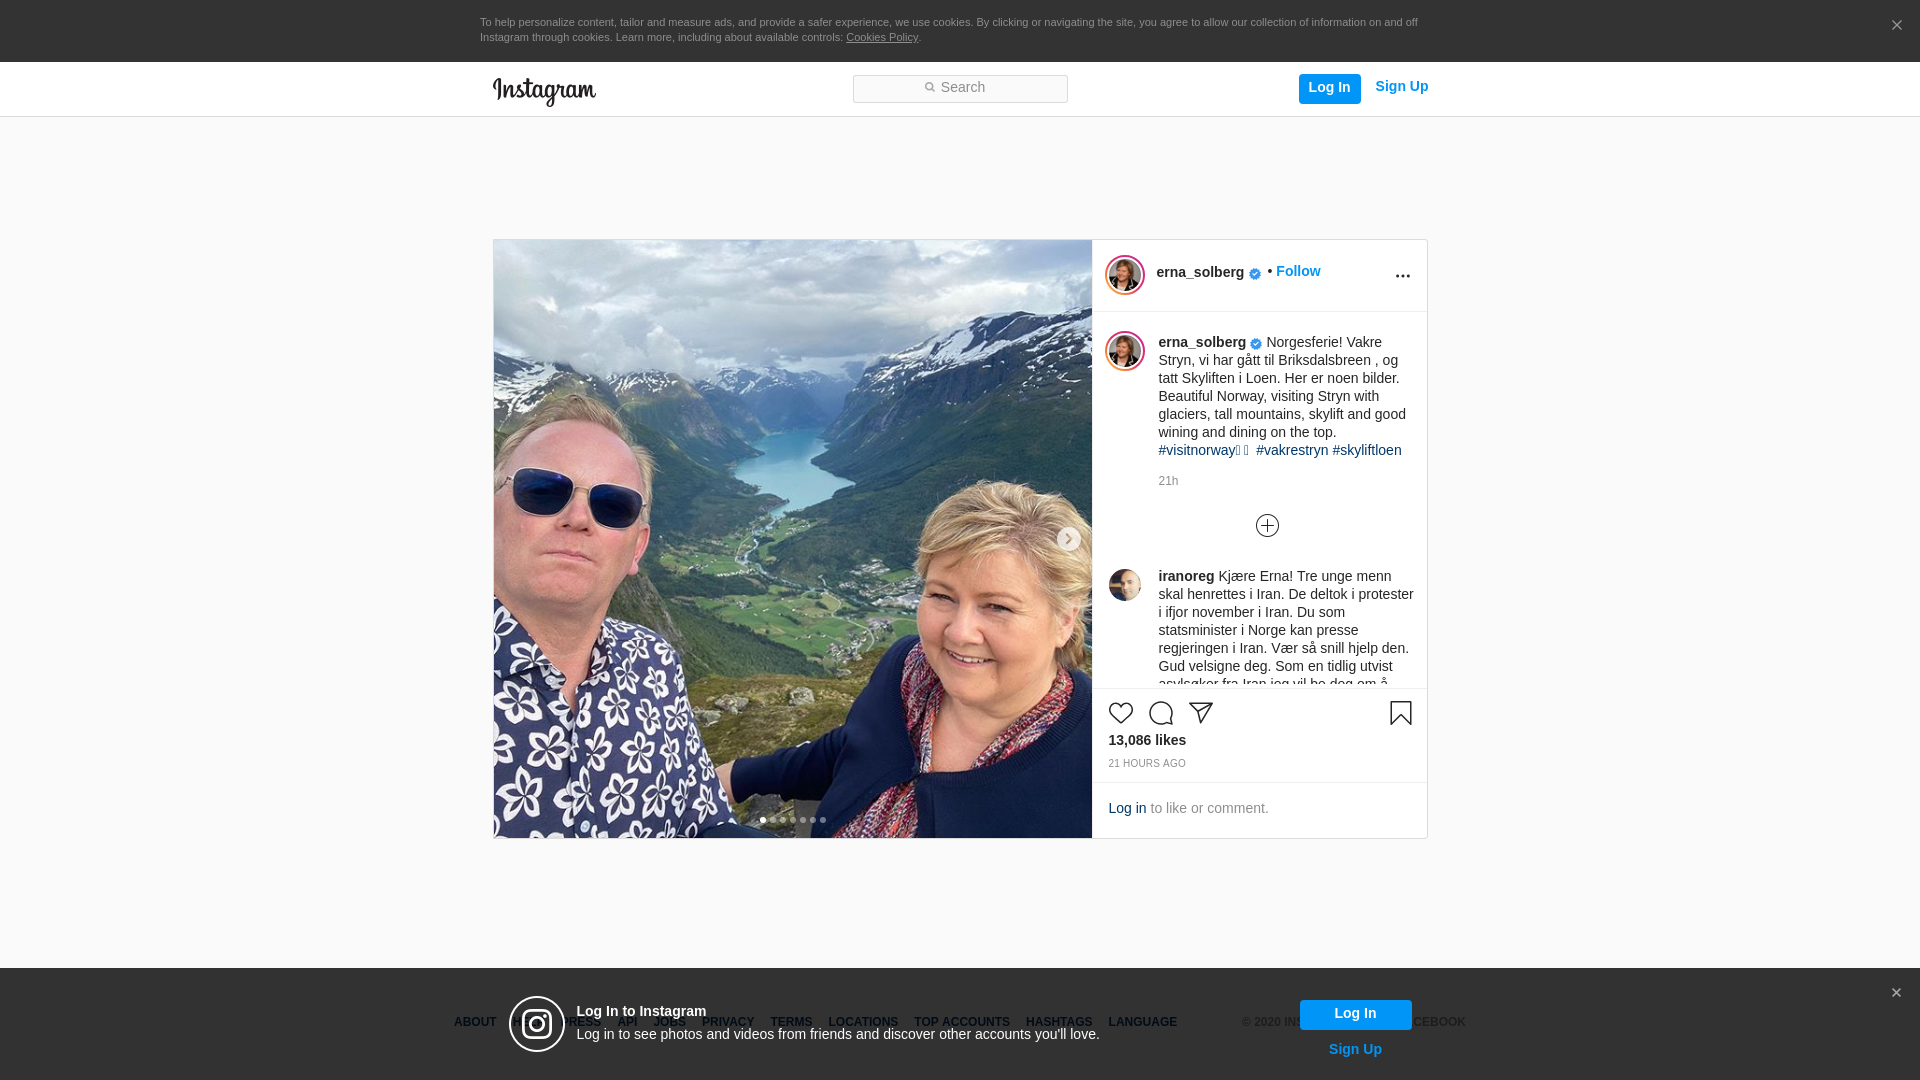Open the #visitnorway hashtag
This screenshot has width=1920, height=1080.
[x=1204, y=450]
